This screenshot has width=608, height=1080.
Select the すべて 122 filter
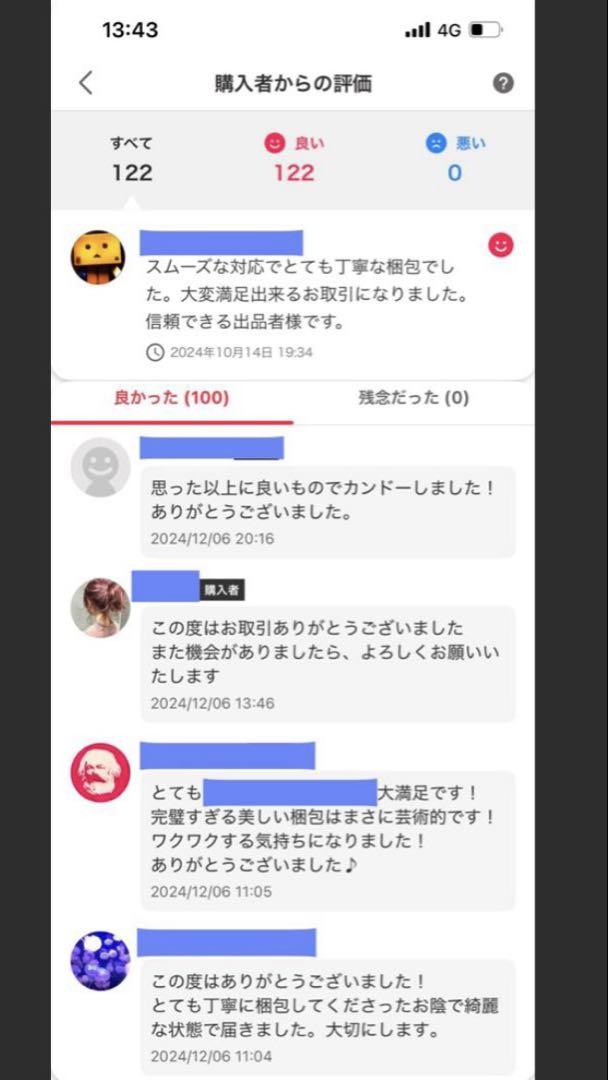pyautogui.click(x=132, y=159)
